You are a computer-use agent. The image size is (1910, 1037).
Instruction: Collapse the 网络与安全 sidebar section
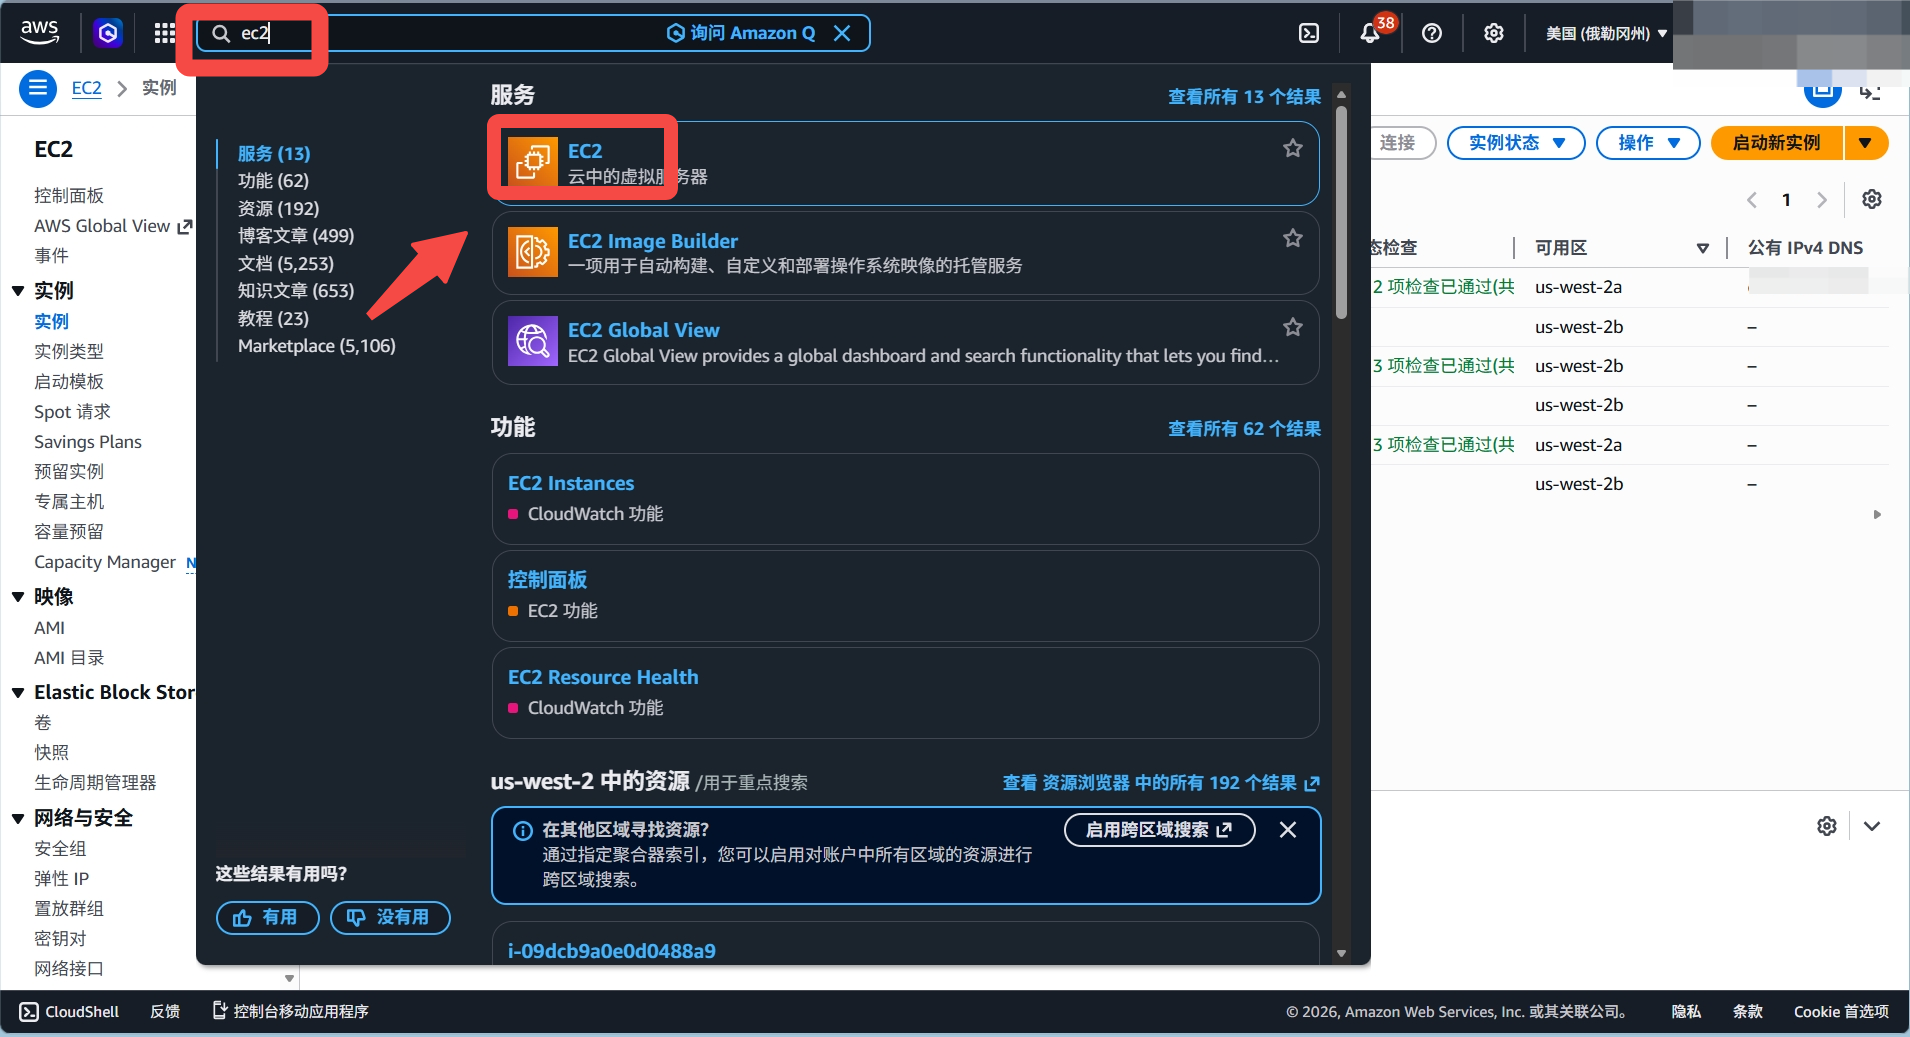pyautogui.click(x=18, y=819)
